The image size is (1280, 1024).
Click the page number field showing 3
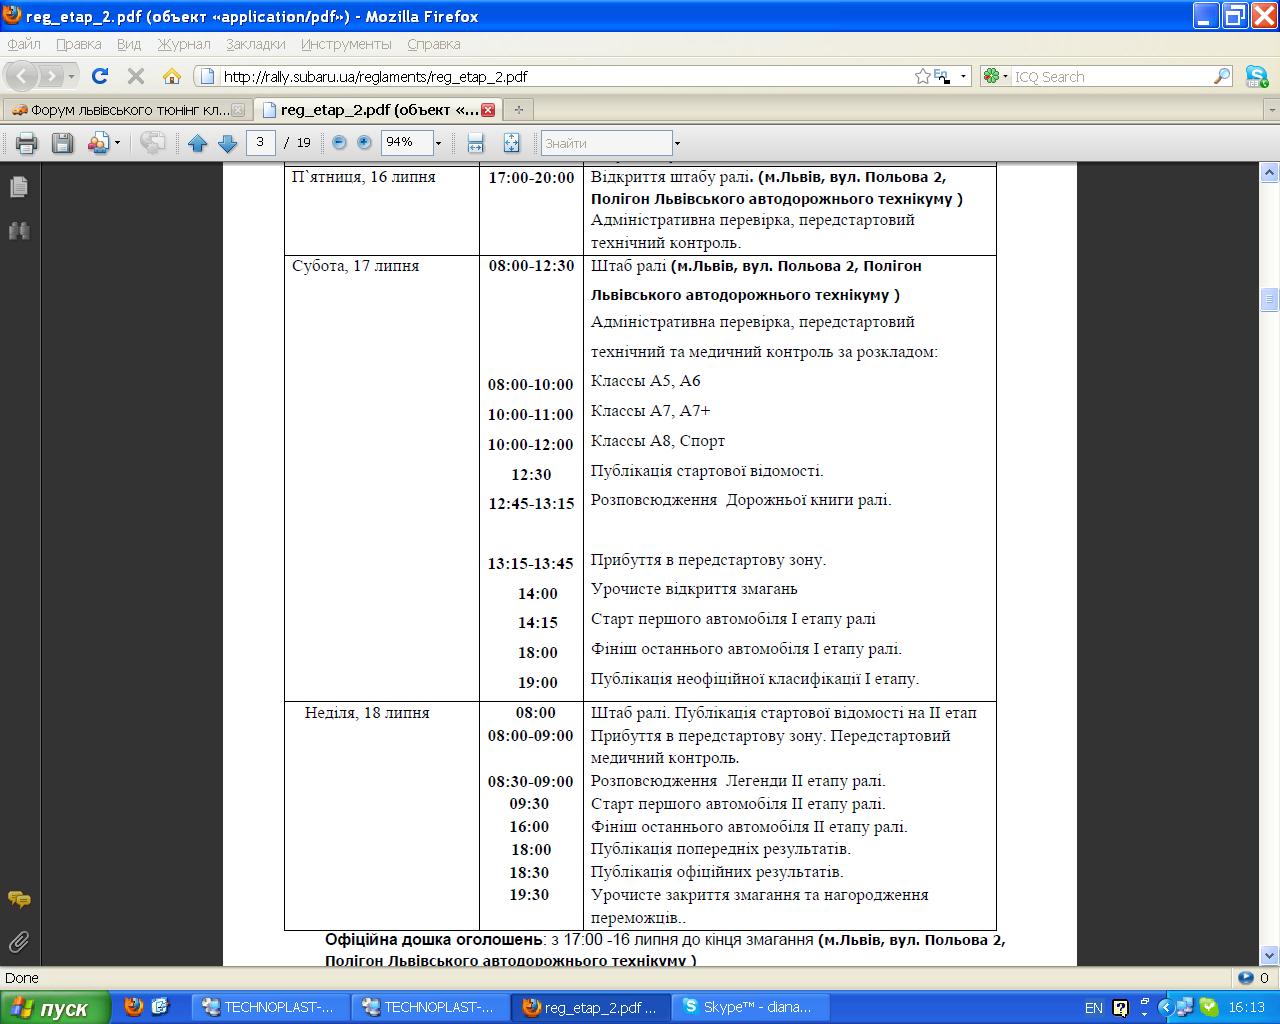[x=260, y=143]
